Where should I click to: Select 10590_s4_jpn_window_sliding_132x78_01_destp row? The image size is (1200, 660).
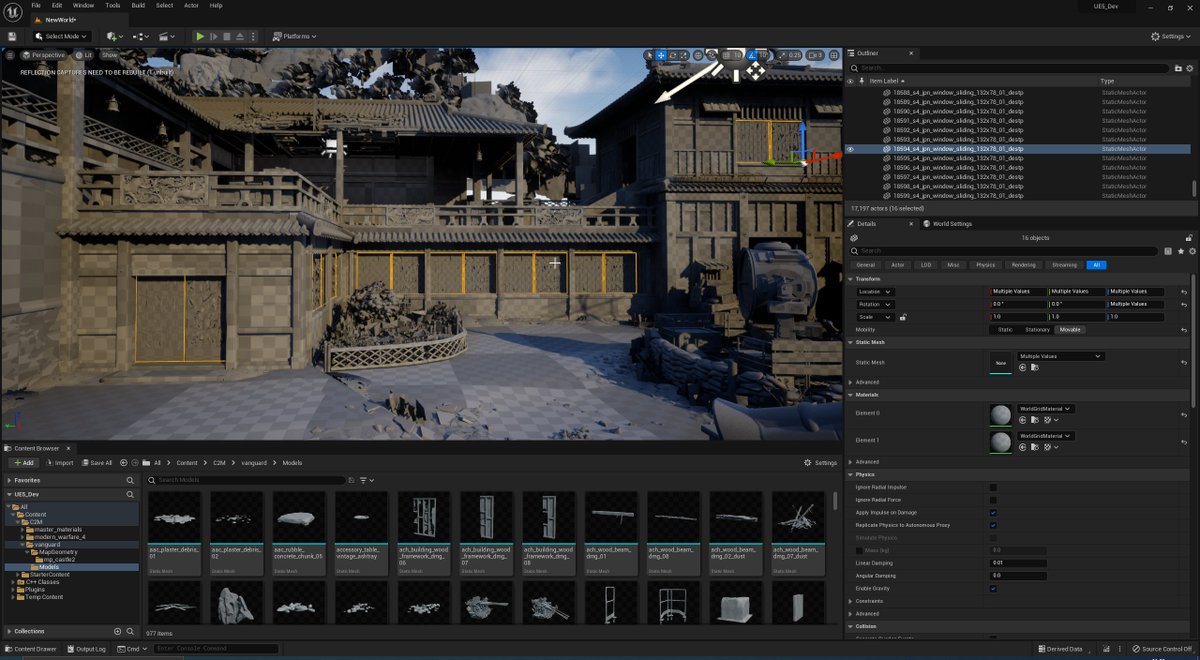click(x=1017, y=111)
